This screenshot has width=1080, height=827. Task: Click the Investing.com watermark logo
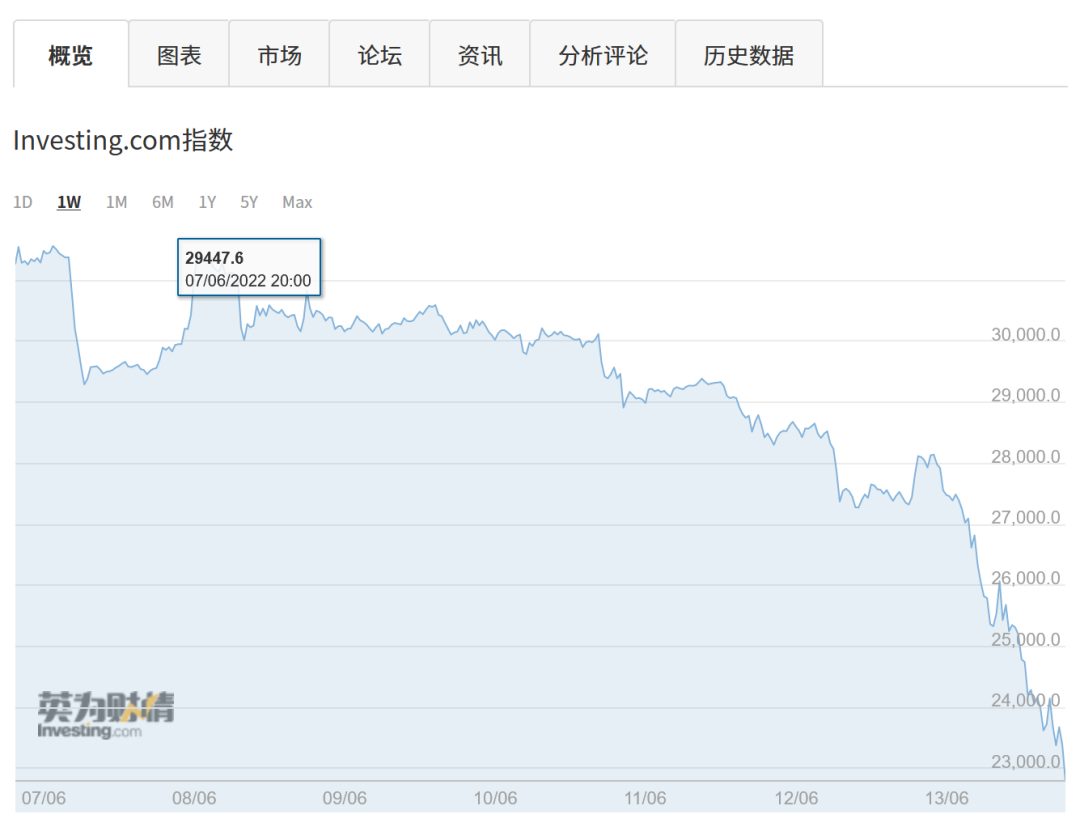105,715
